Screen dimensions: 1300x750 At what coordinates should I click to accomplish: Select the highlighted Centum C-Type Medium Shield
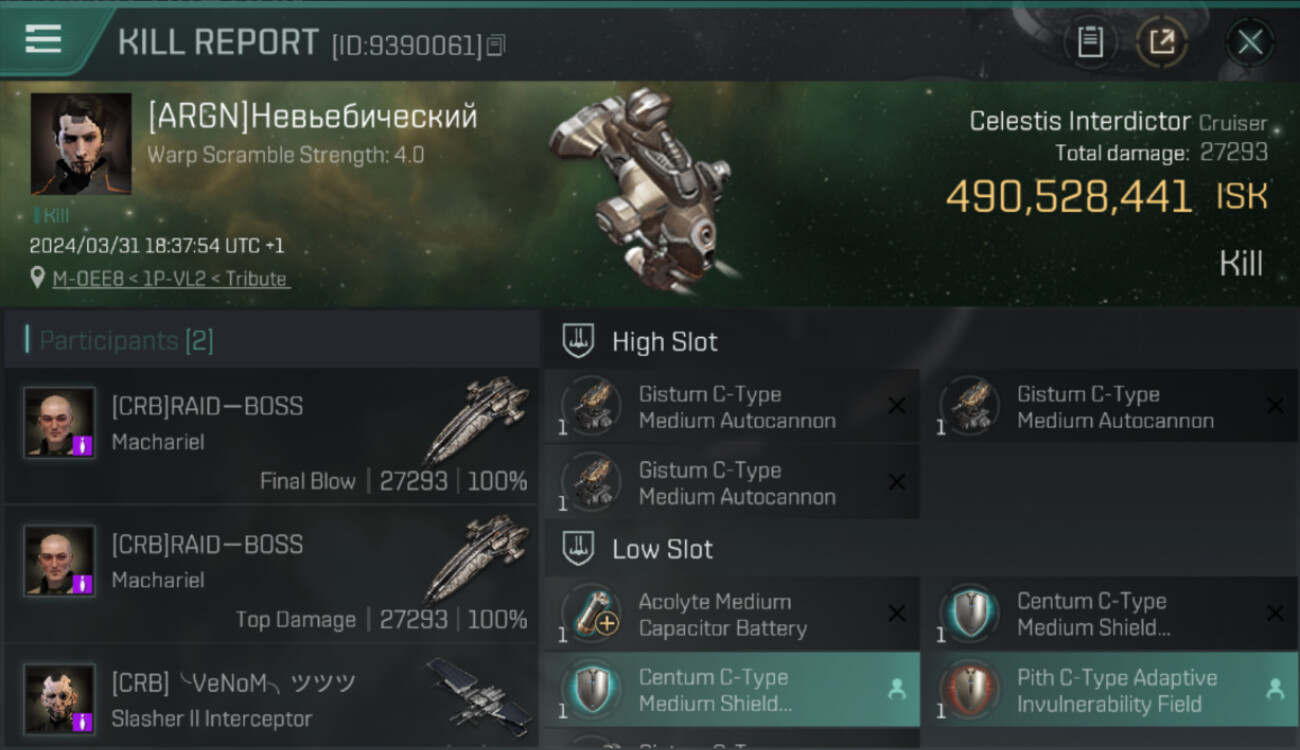click(732, 689)
